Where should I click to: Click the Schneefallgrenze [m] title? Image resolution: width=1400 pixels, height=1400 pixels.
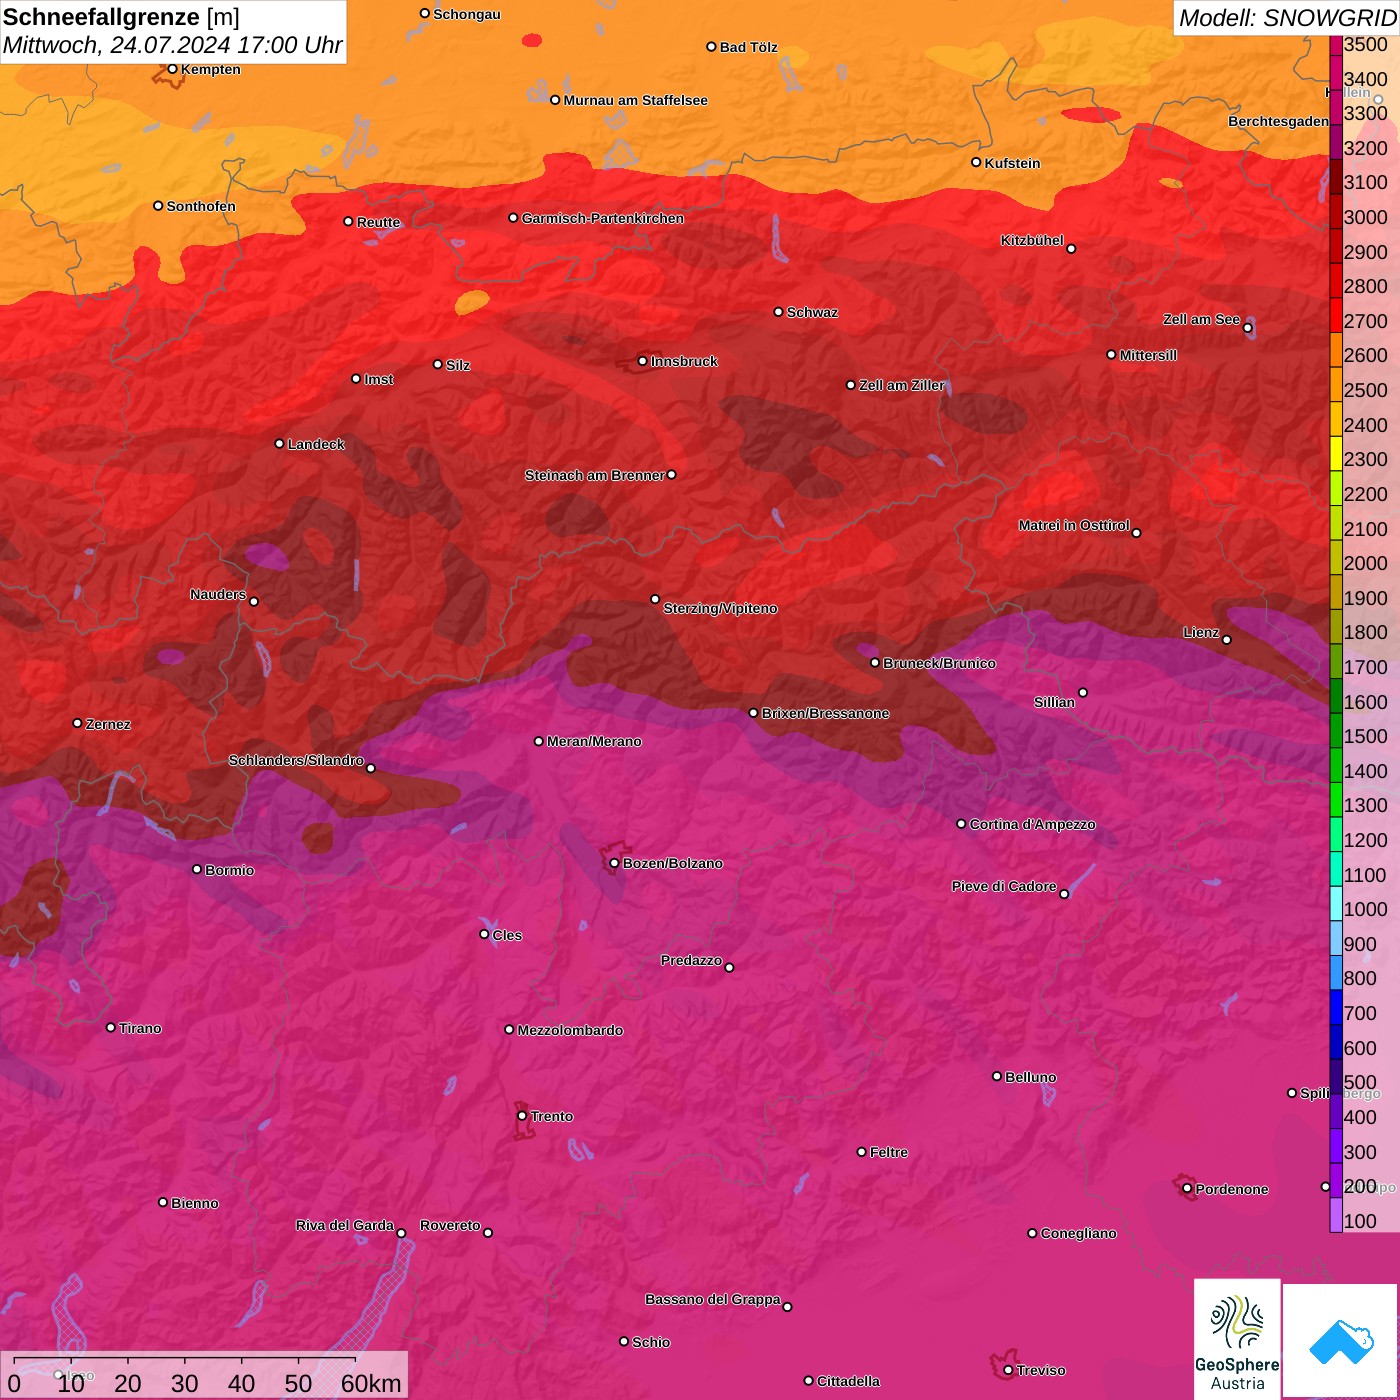pos(121,17)
